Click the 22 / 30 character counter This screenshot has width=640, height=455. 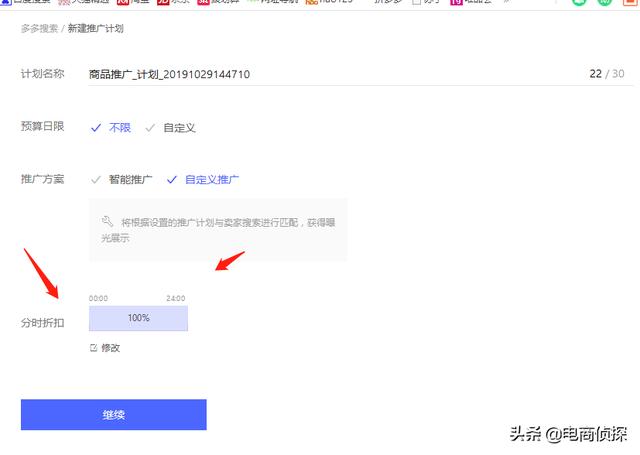[607, 74]
